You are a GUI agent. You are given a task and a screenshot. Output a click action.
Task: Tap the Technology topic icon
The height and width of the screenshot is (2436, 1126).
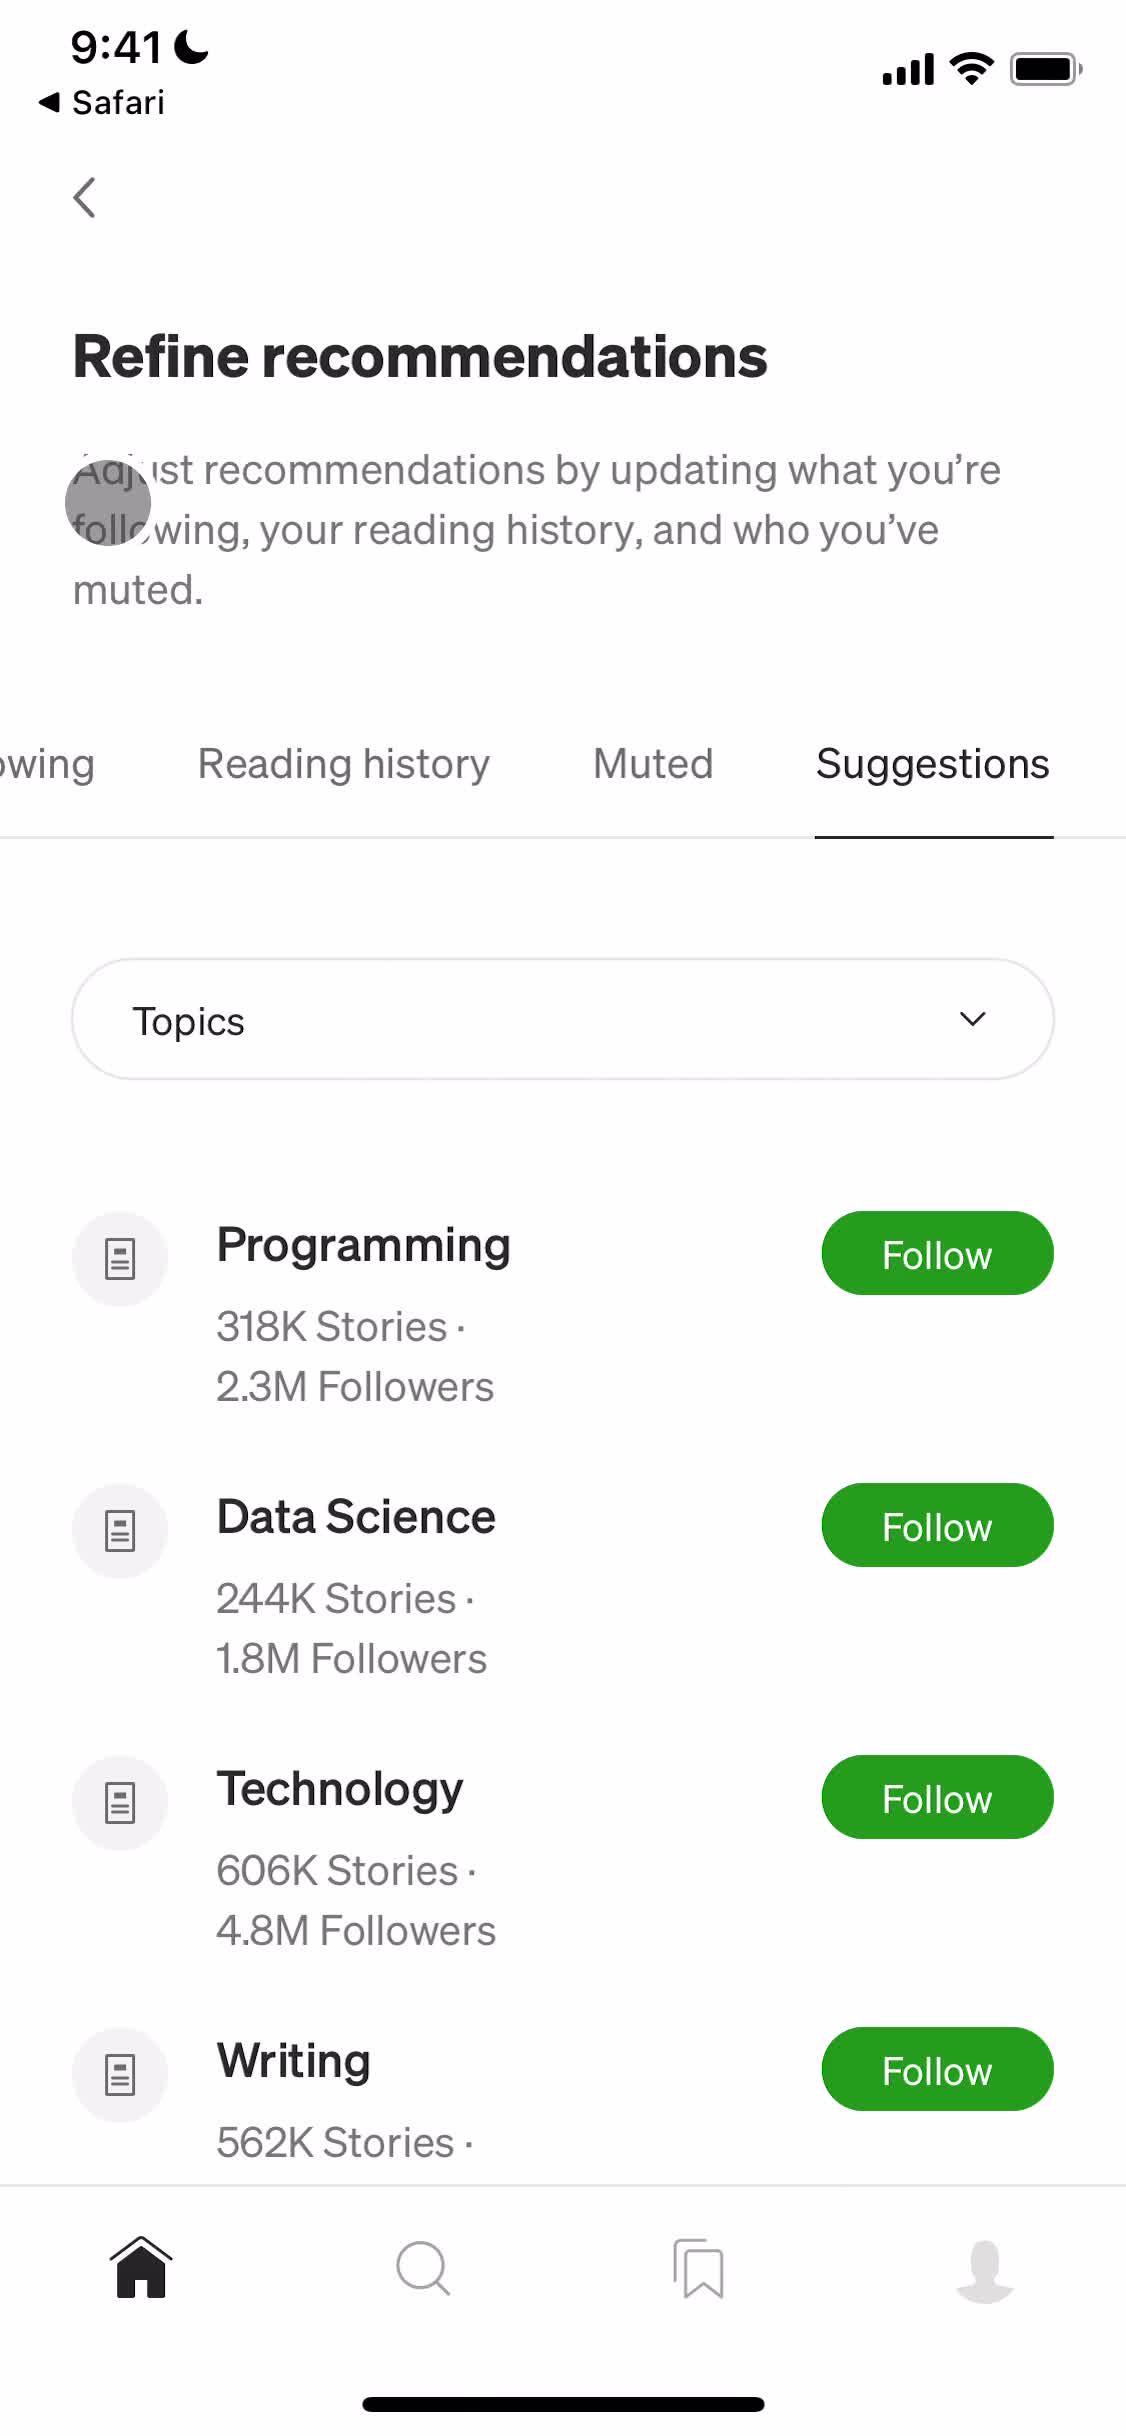[x=120, y=1803]
